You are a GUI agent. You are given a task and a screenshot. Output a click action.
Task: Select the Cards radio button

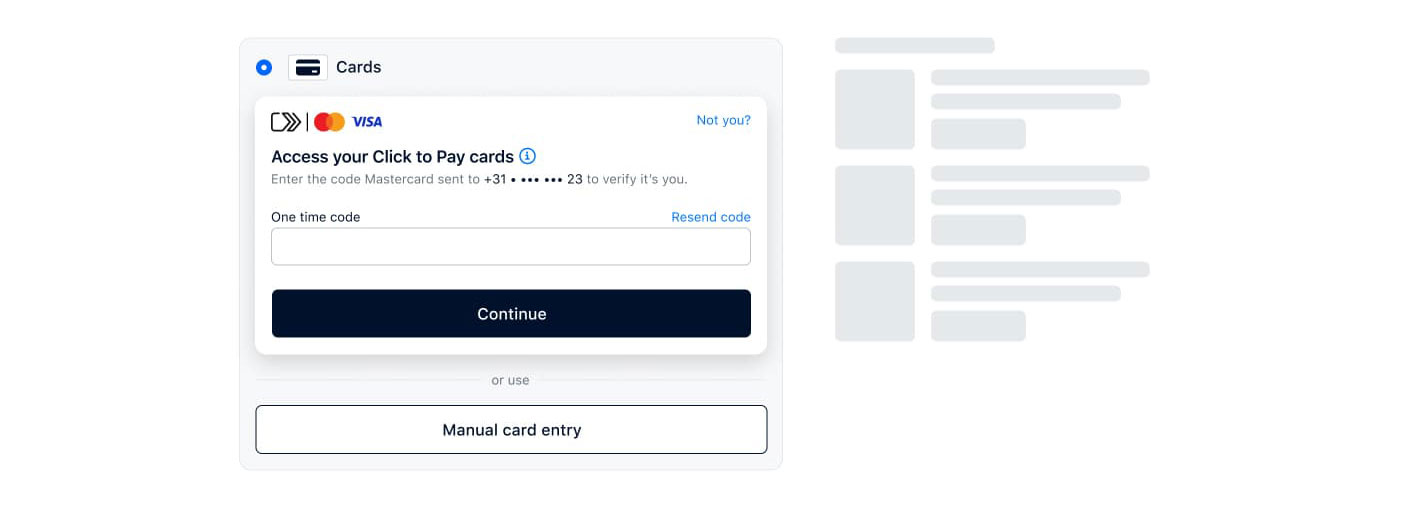[264, 67]
